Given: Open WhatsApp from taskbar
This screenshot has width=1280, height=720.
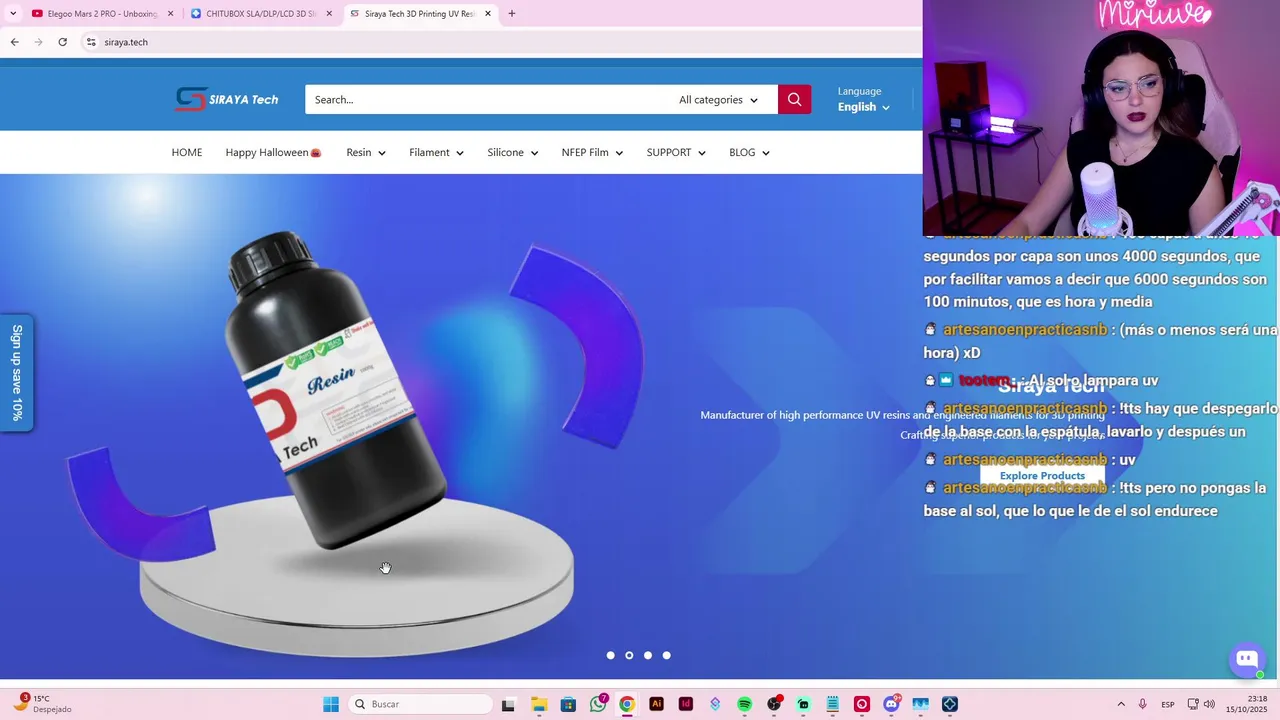Looking at the screenshot, I should [x=598, y=704].
